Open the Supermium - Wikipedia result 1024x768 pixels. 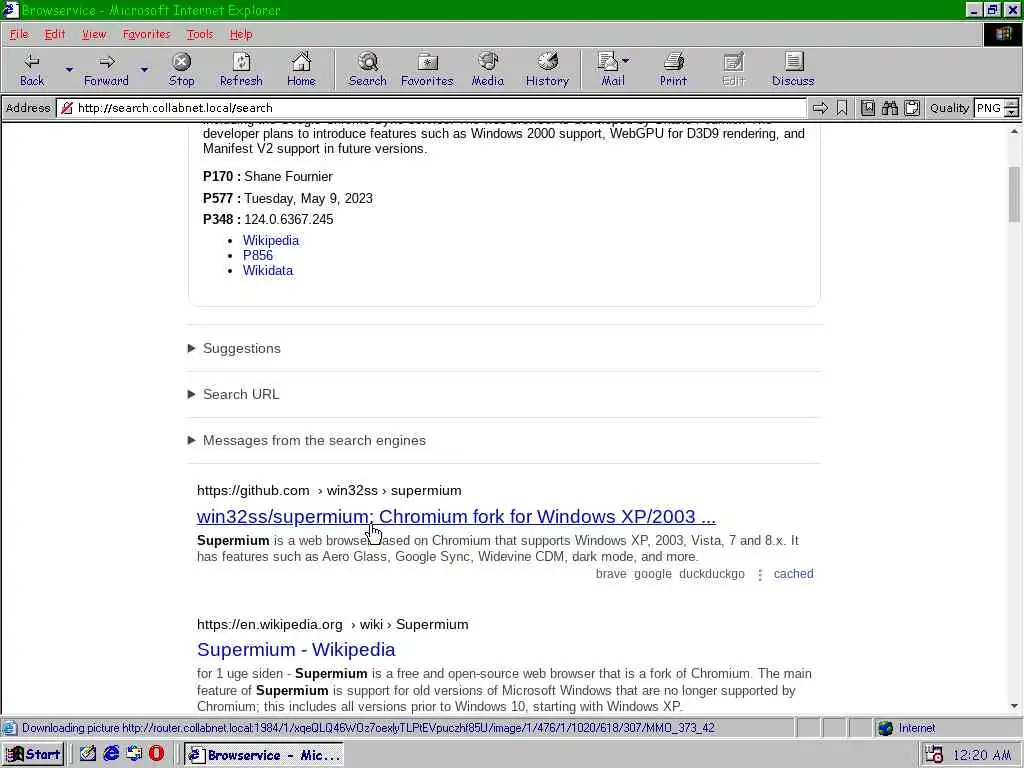click(296, 650)
